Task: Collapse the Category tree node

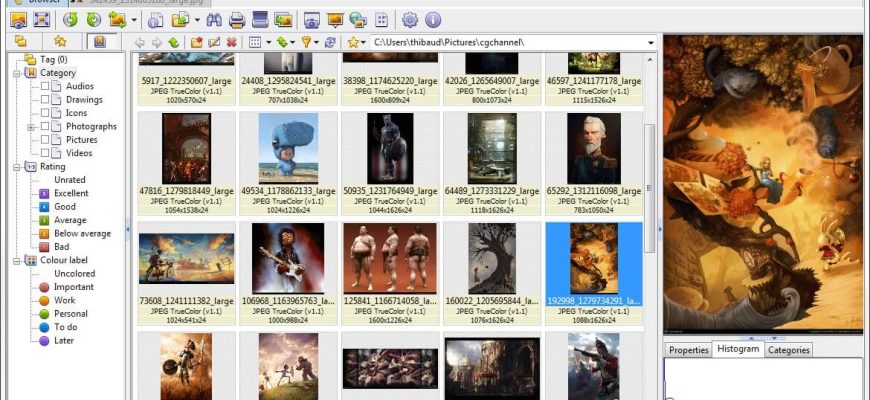Action: 17,73
